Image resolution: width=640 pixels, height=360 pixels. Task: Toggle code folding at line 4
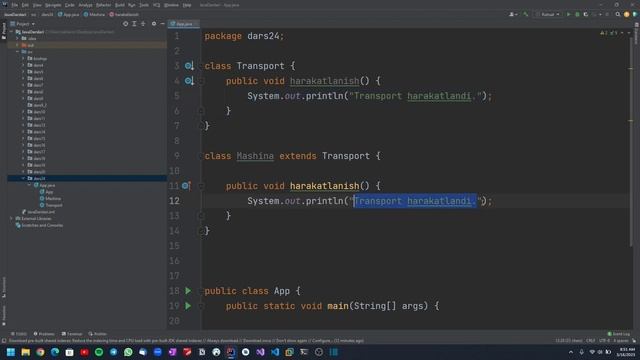(x=201, y=81)
